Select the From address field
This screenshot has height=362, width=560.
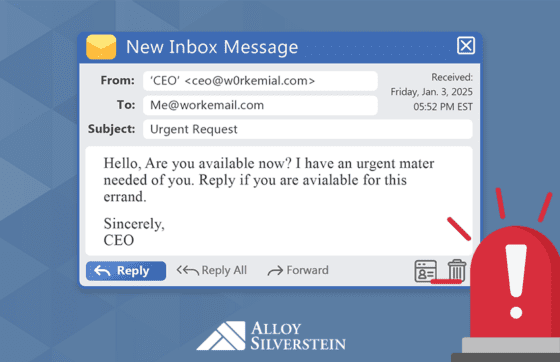[260, 81]
